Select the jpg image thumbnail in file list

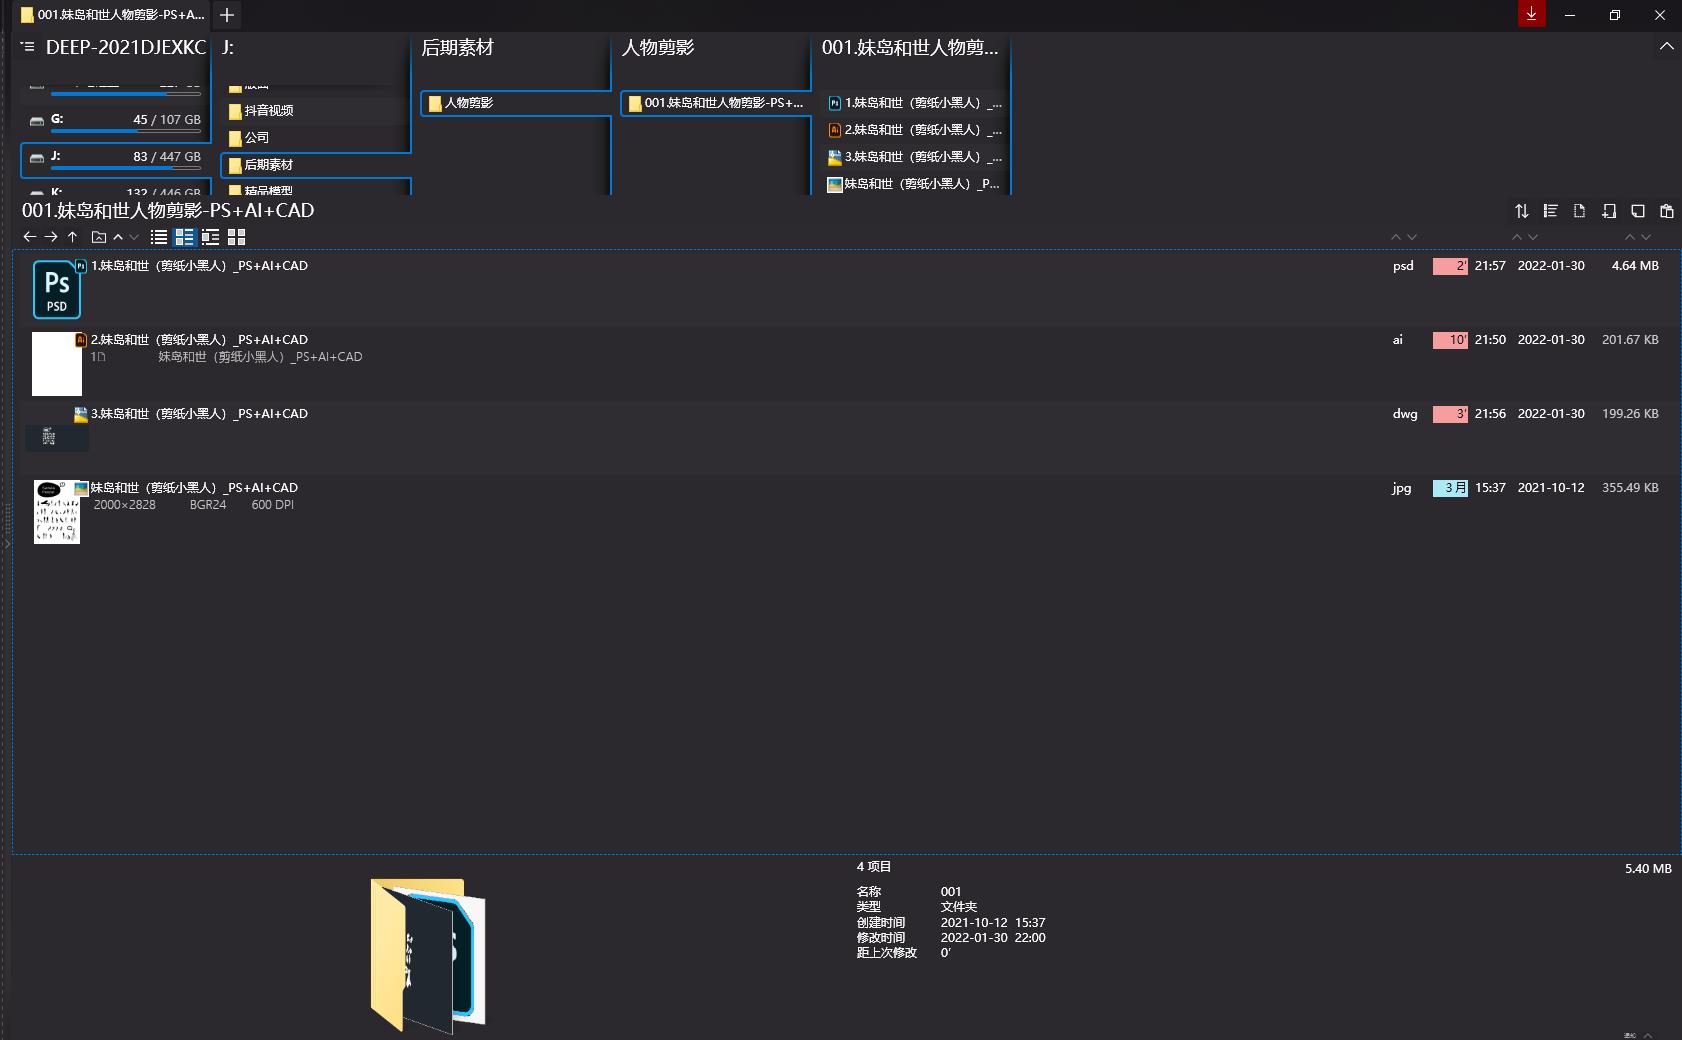pos(57,512)
